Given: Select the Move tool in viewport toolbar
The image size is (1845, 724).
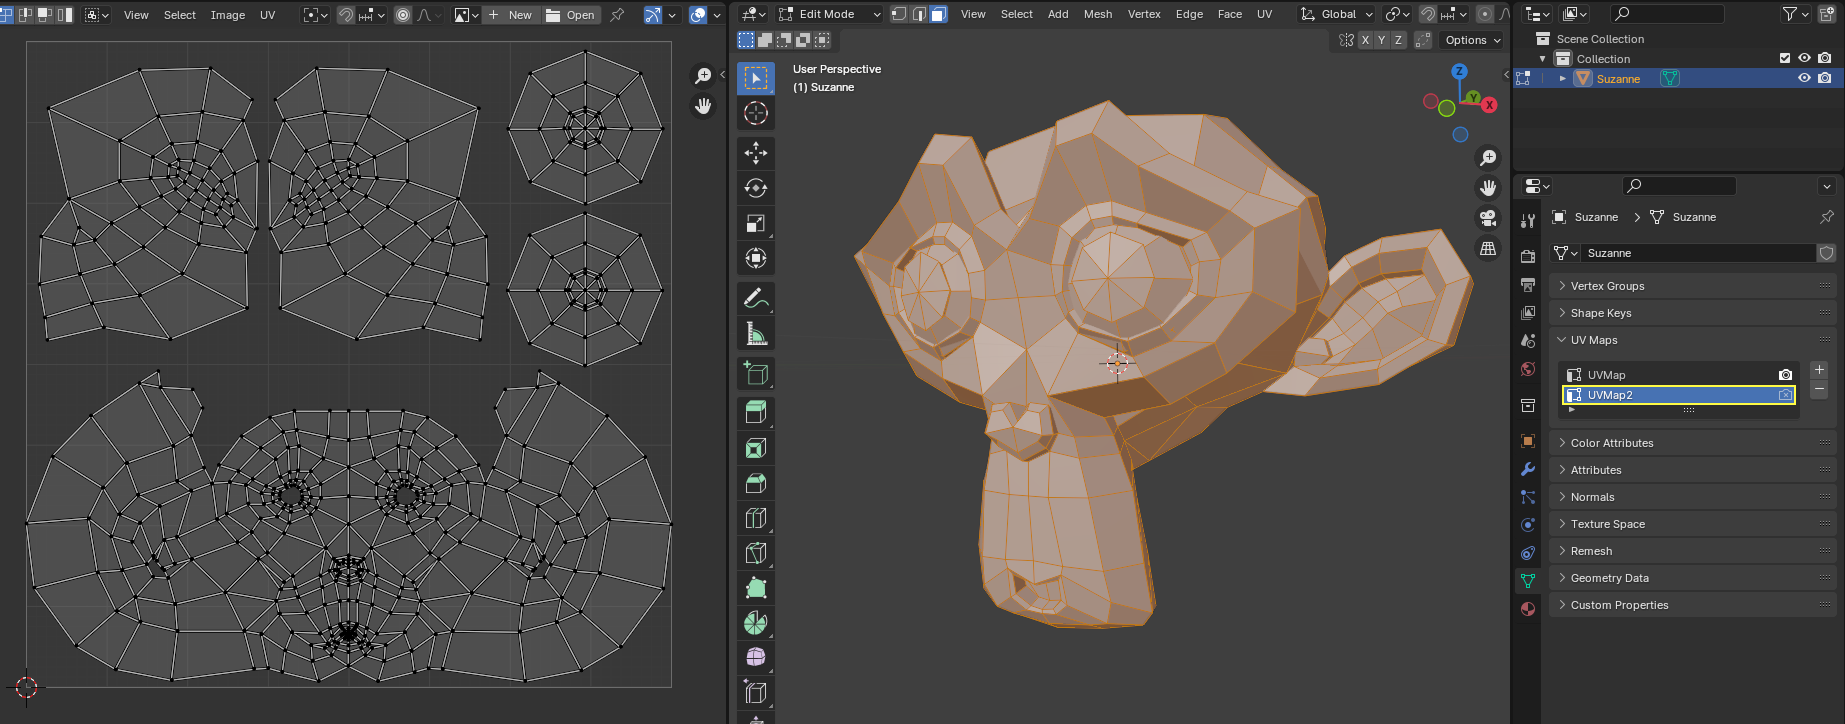Looking at the screenshot, I should point(756,153).
